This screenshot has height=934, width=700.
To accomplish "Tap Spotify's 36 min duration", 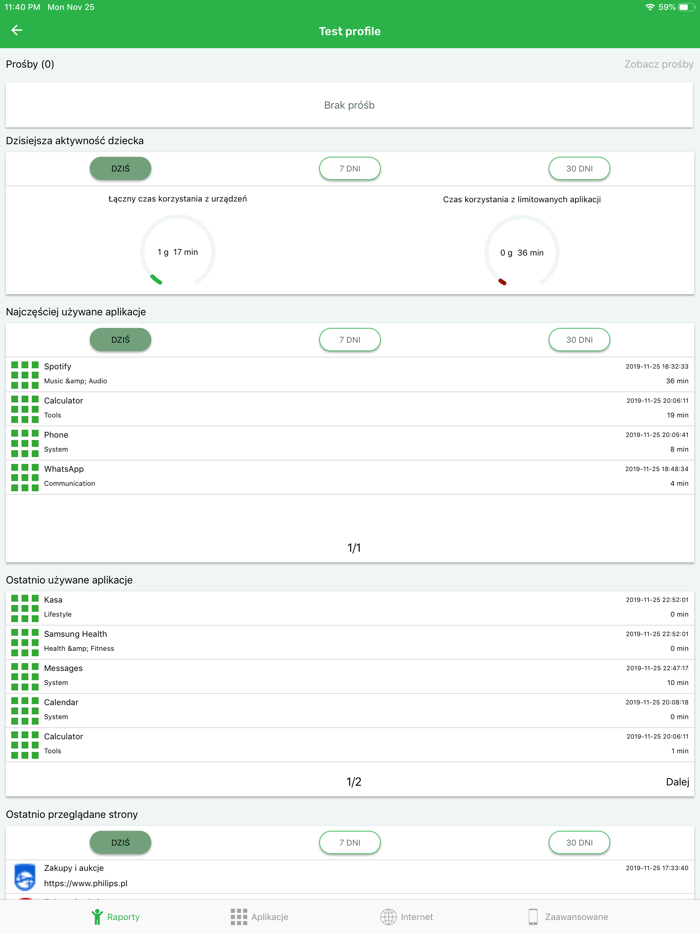I will (677, 381).
